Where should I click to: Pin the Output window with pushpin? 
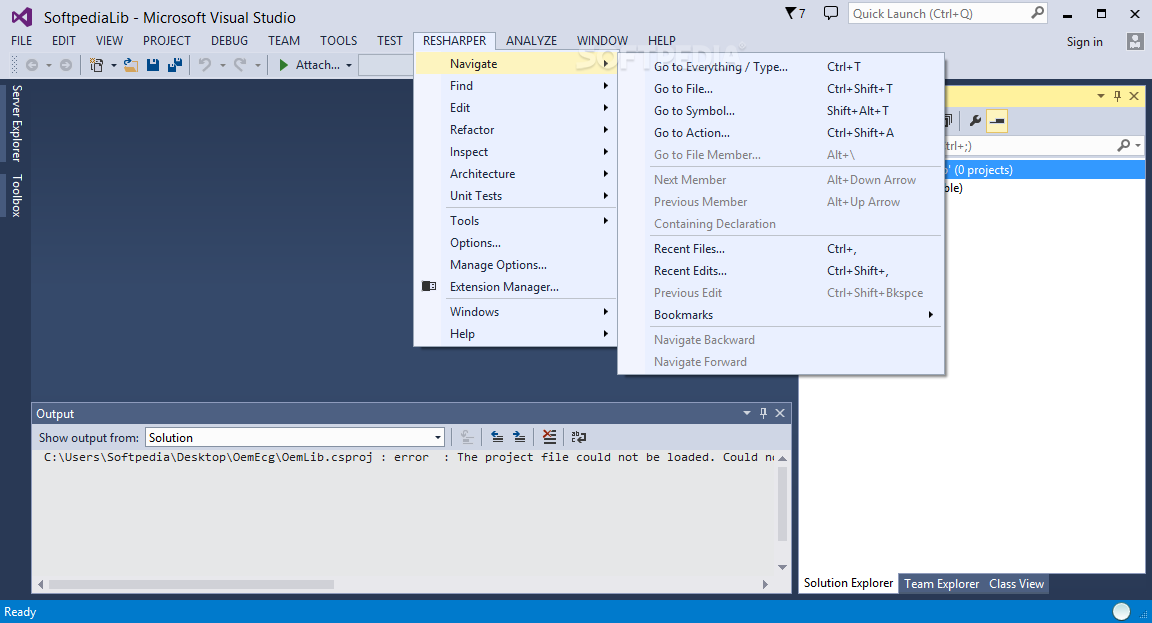(763, 414)
